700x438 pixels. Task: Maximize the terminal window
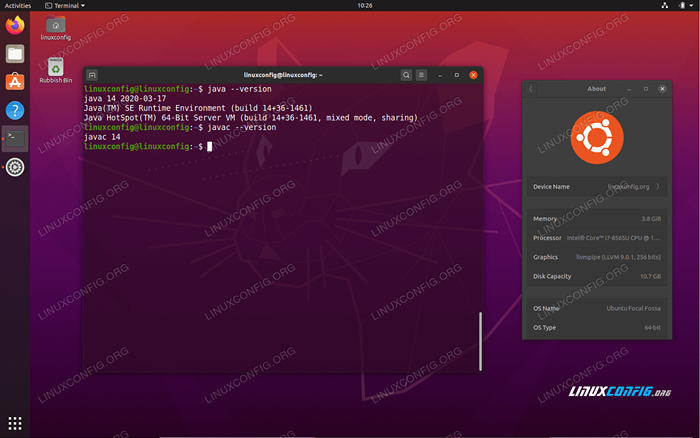[x=457, y=75]
